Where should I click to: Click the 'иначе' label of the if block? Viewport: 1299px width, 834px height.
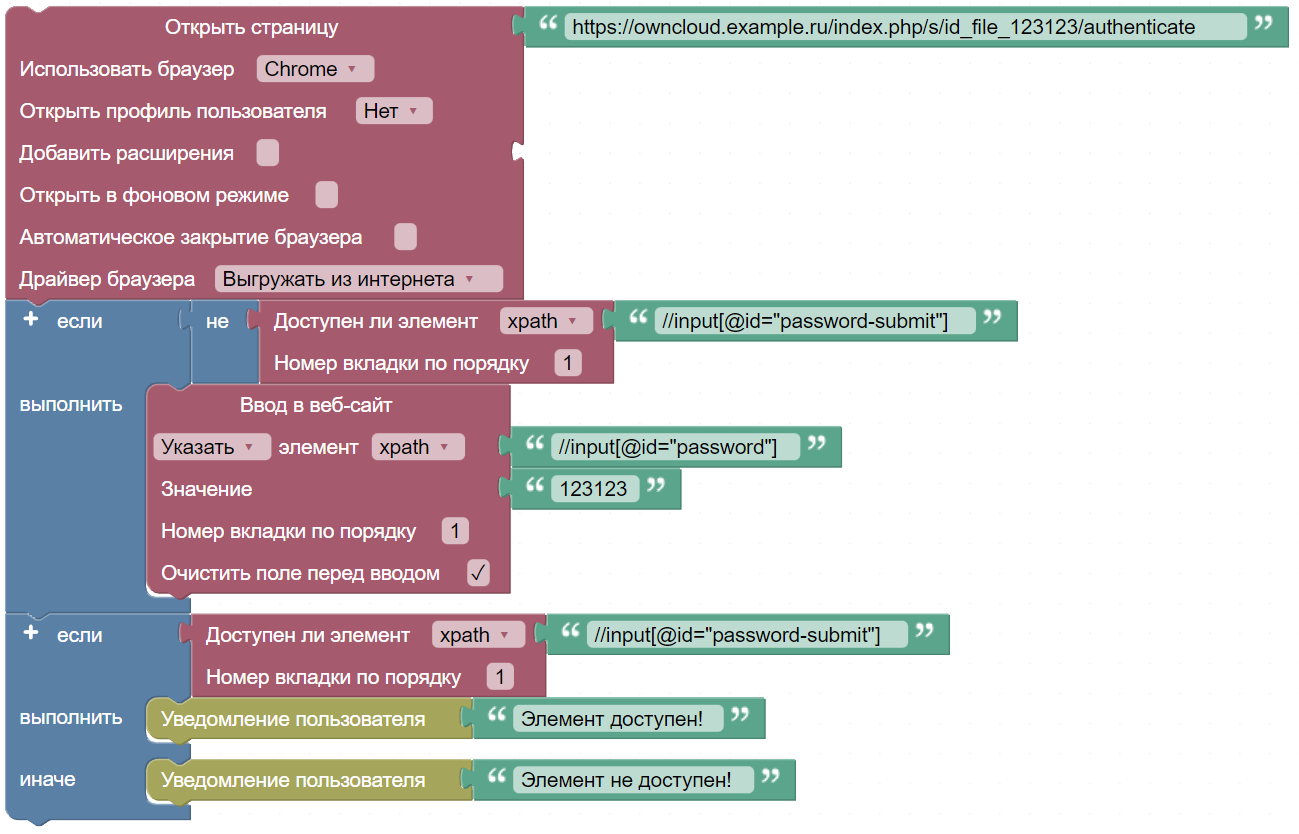[48, 779]
